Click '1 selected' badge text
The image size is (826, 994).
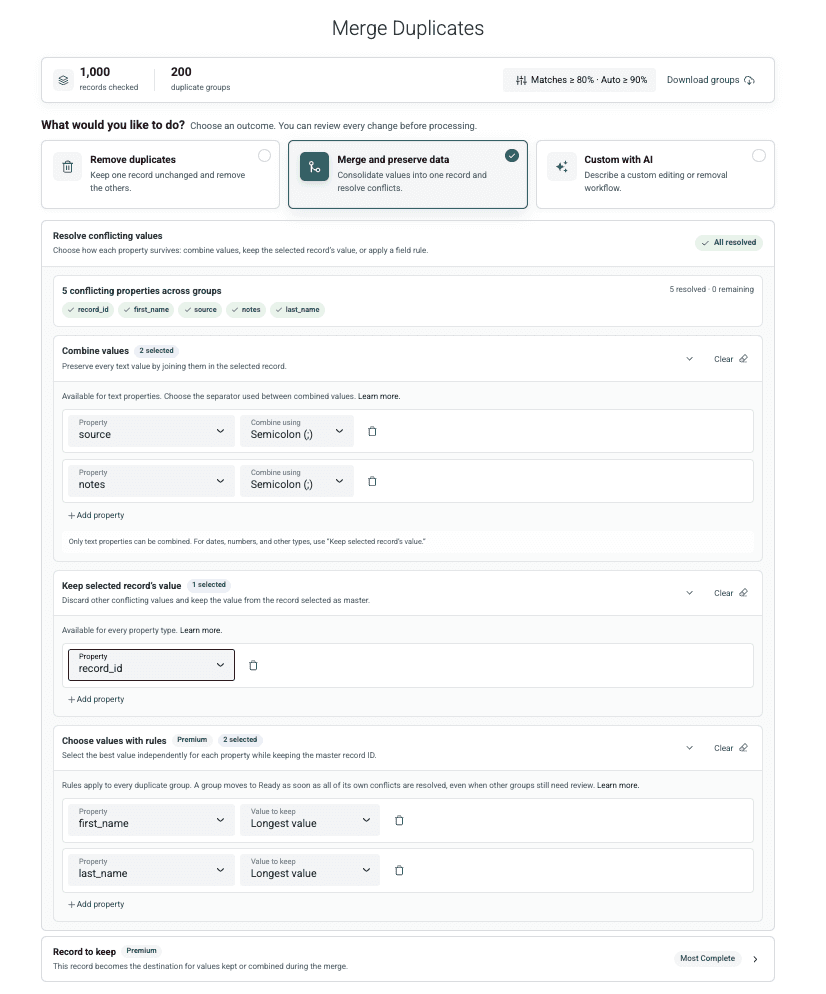[209, 585]
